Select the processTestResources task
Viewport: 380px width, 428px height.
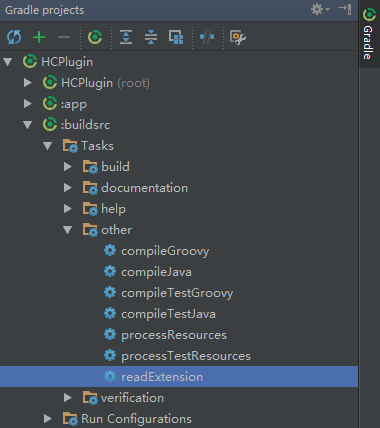(186, 356)
